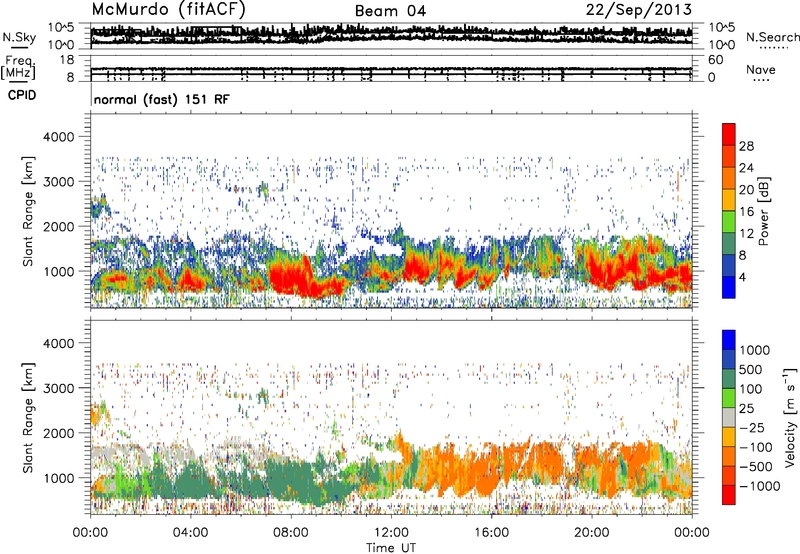Click the gray band of the velocity colorbar

(x=729, y=418)
